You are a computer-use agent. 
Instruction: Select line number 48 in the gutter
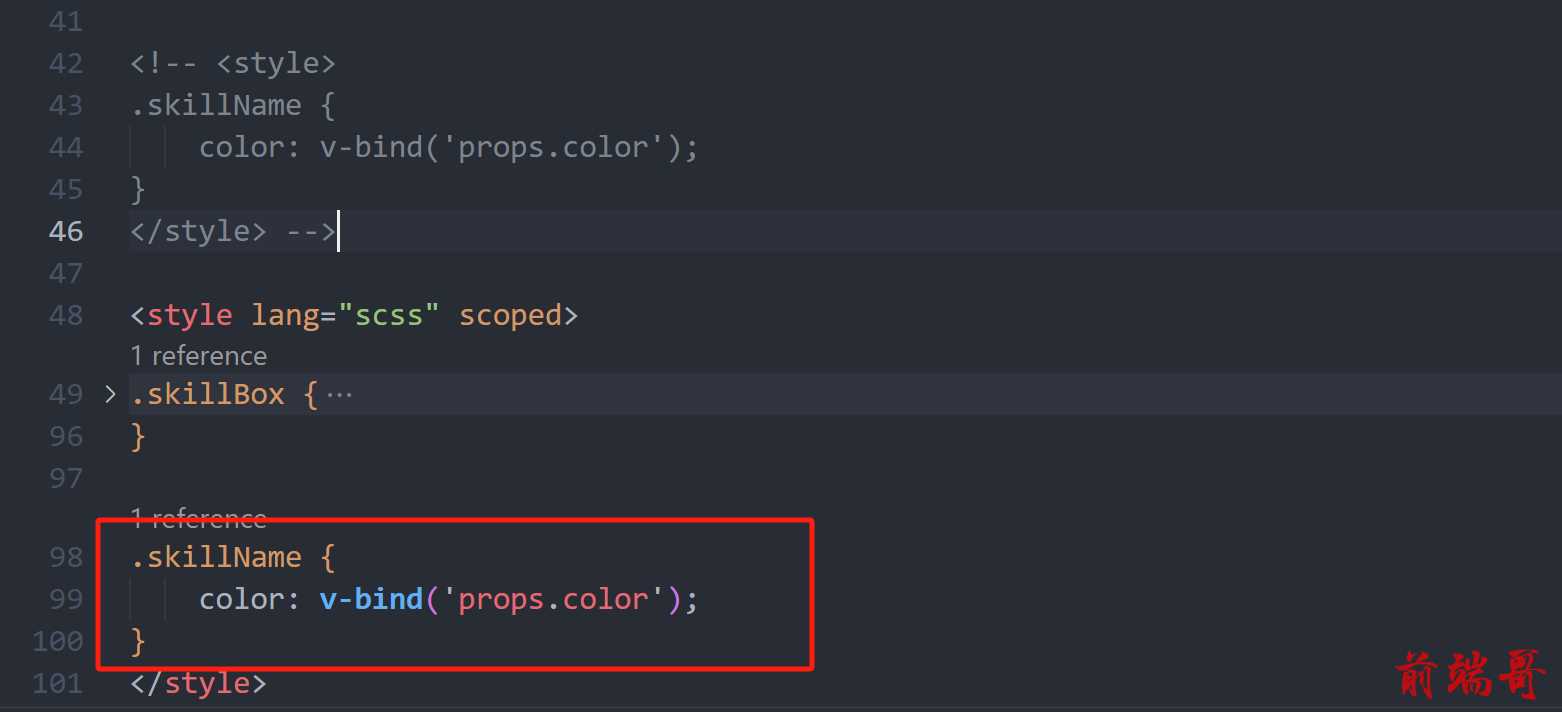click(x=66, y=315)
